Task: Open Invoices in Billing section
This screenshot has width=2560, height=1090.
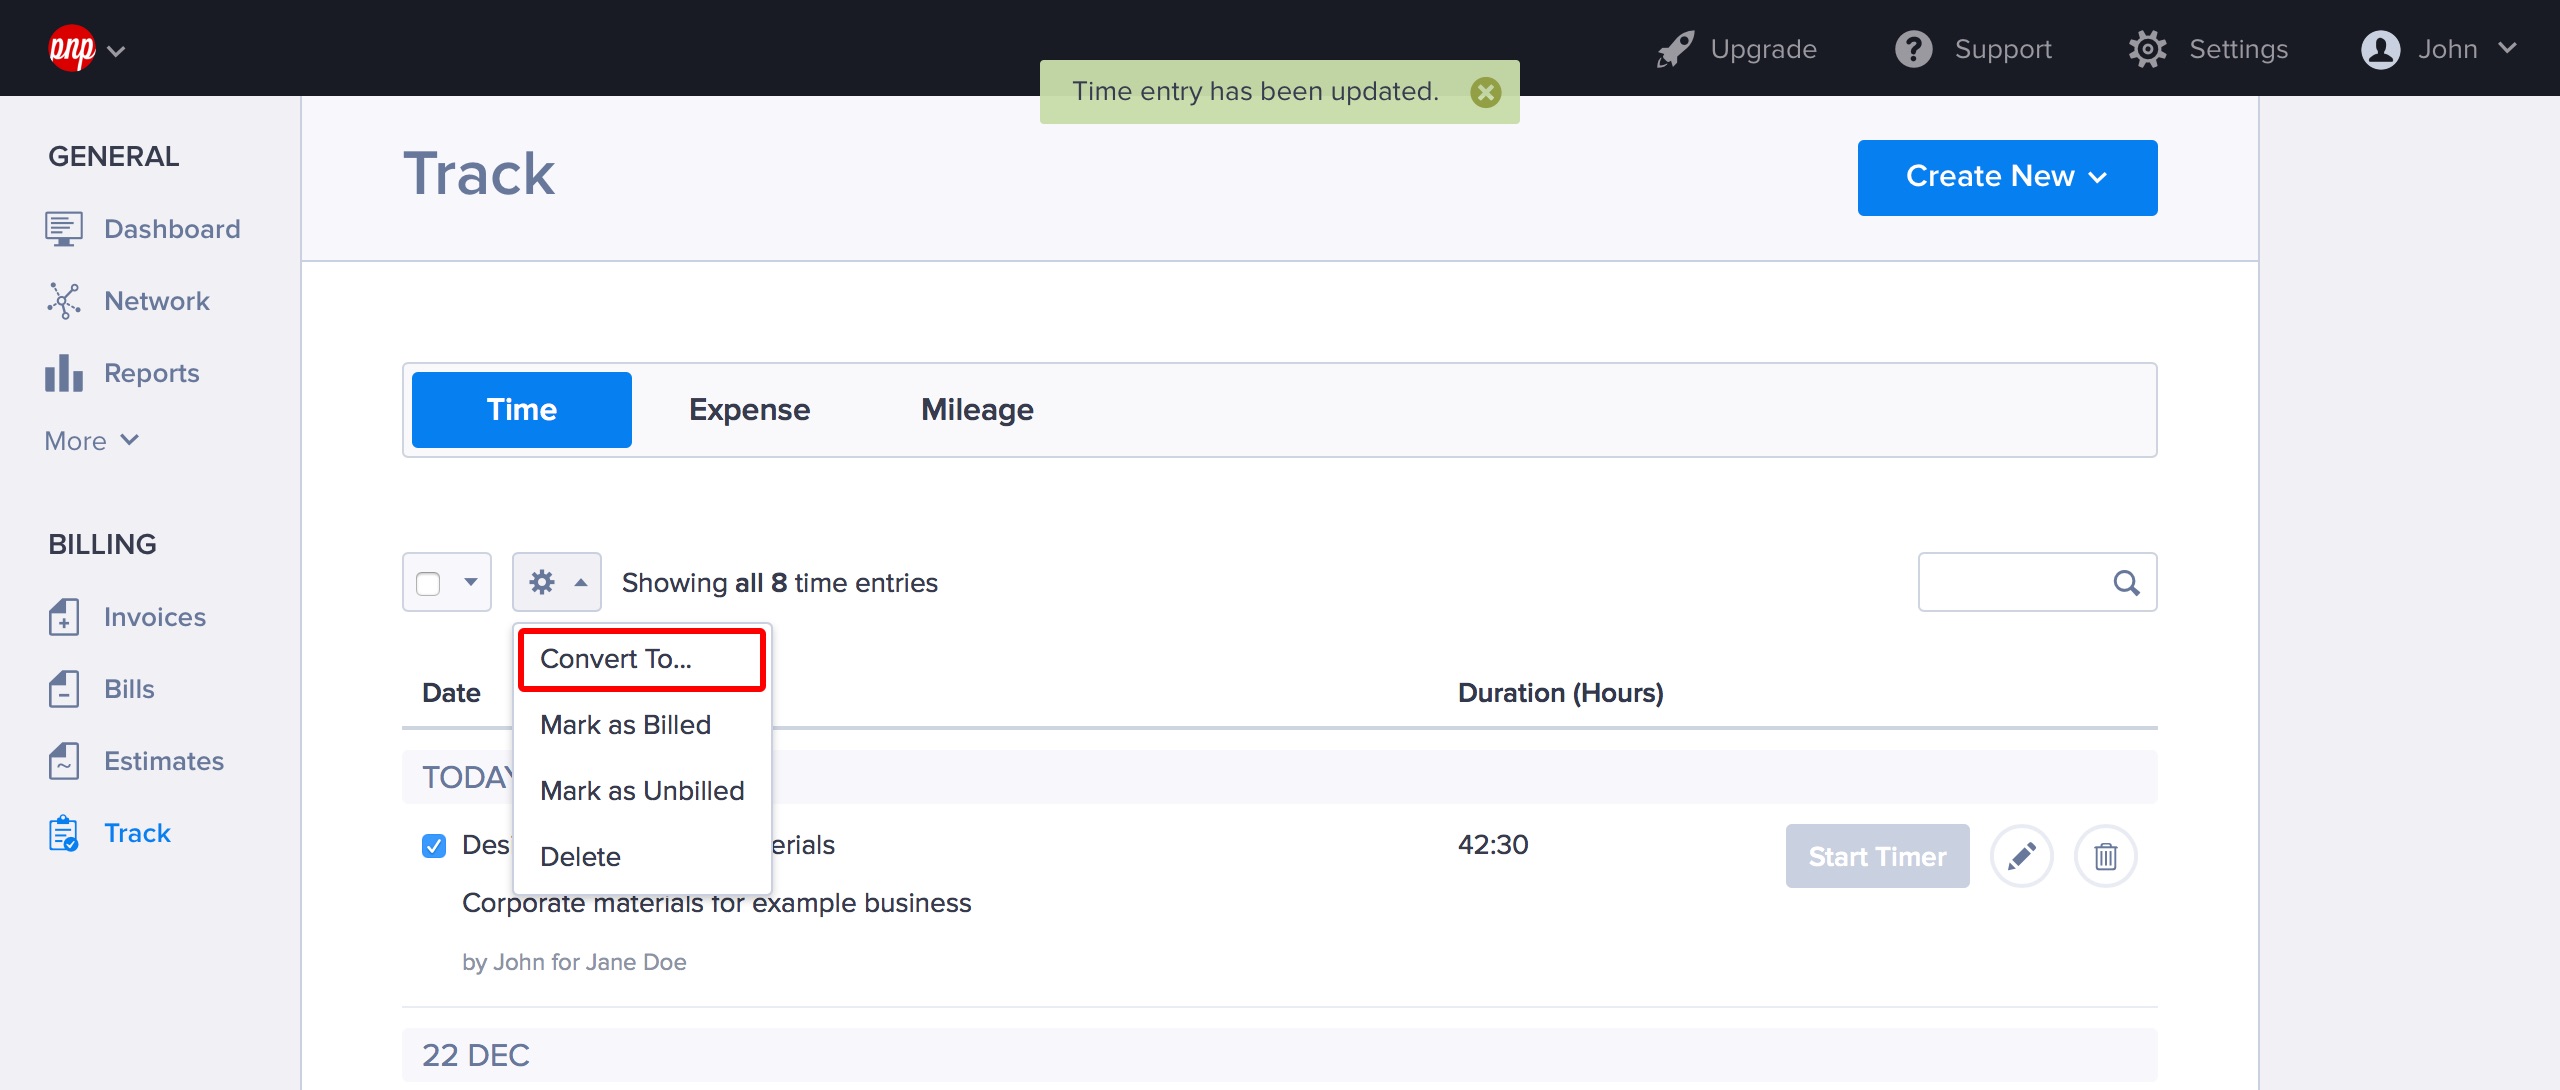Action: pyautogui.click(x=154, y=617)
